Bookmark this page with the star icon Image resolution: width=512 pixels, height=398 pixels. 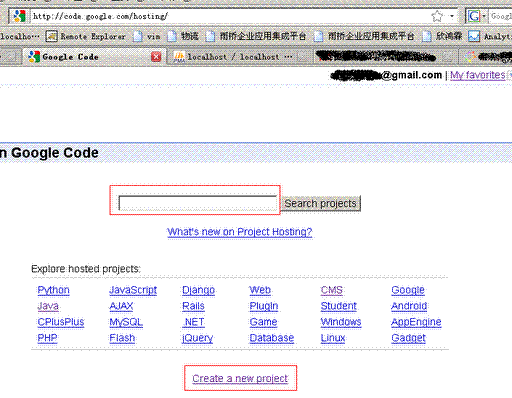tap(437, 16)
